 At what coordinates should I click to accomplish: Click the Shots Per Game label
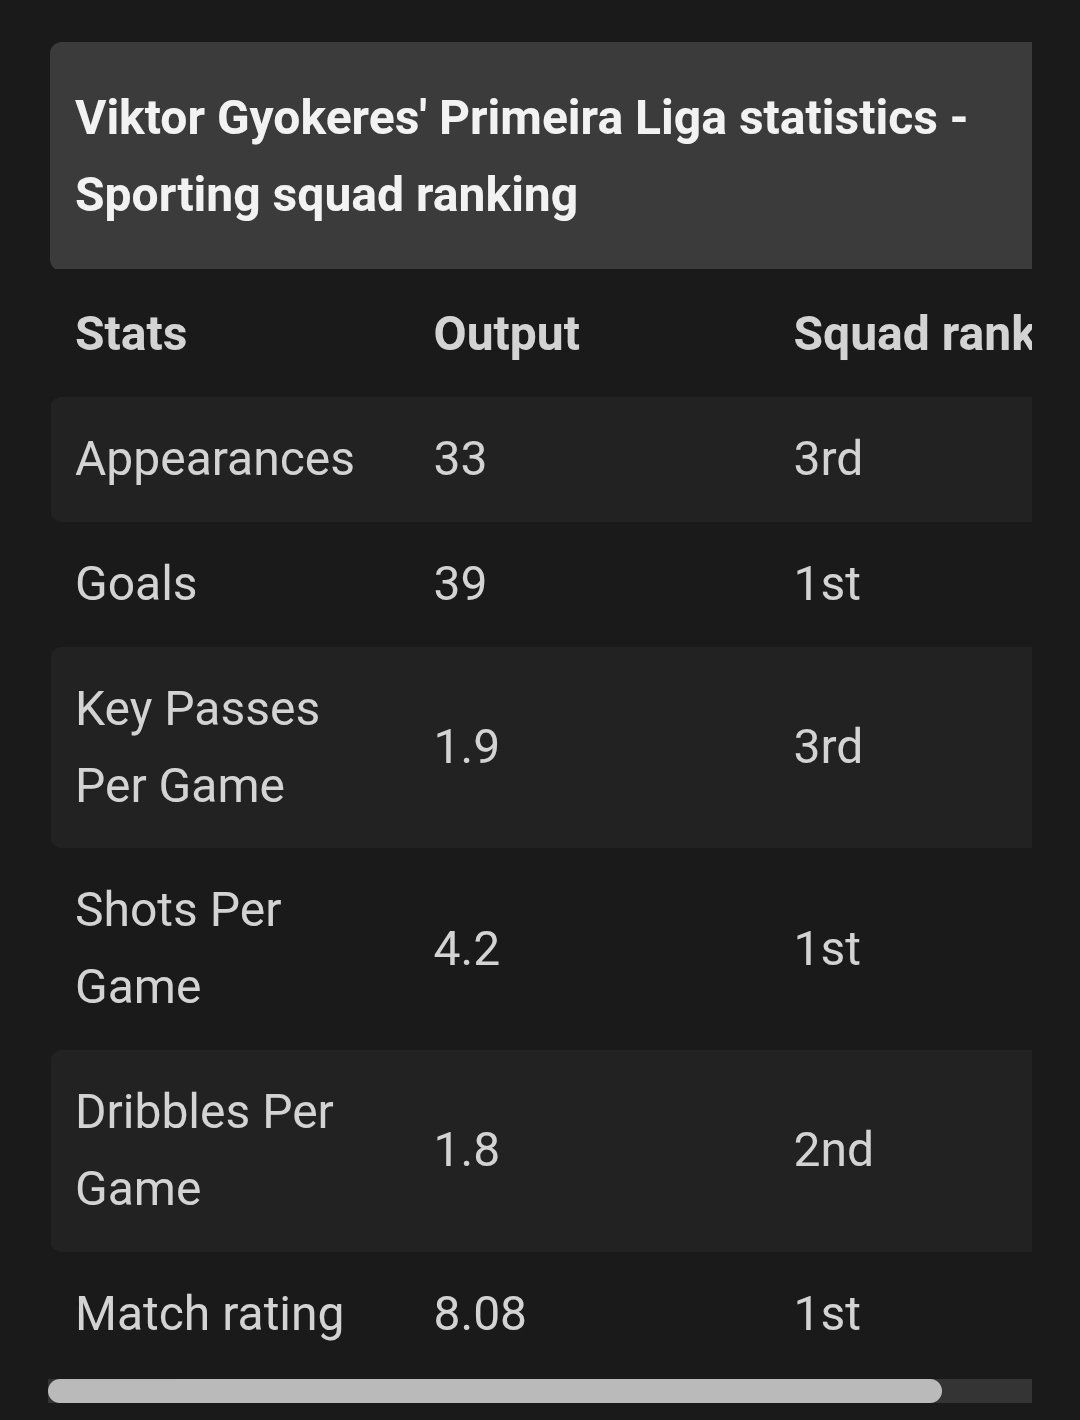coord(178,948)
